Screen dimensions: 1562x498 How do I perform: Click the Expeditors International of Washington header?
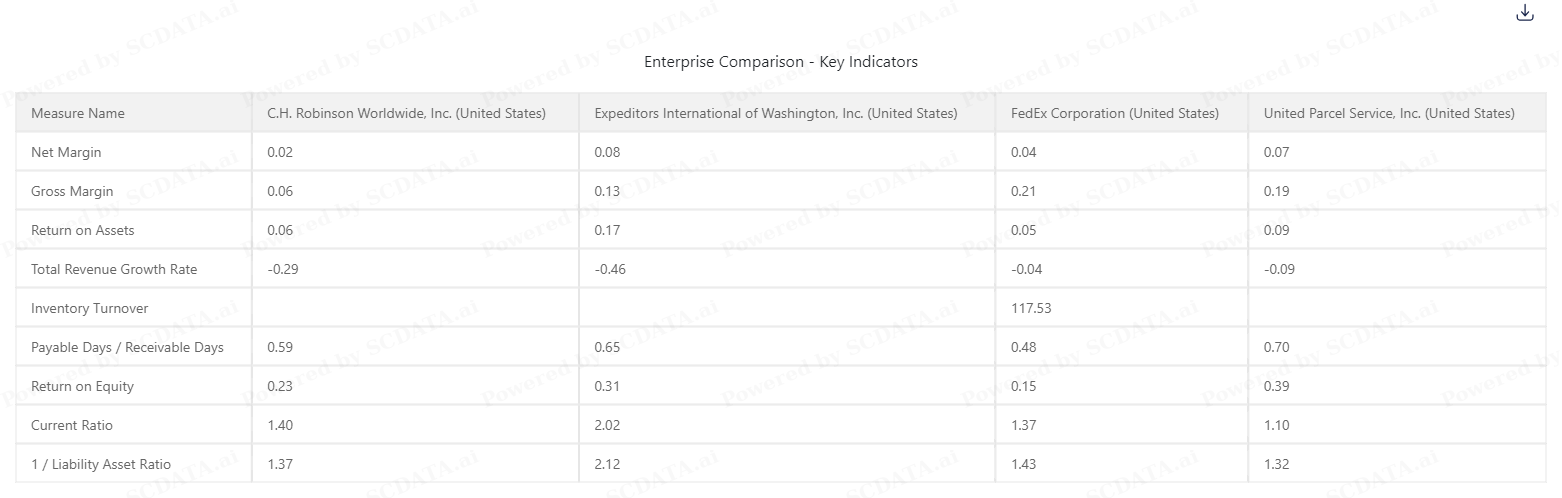(776, 113)
